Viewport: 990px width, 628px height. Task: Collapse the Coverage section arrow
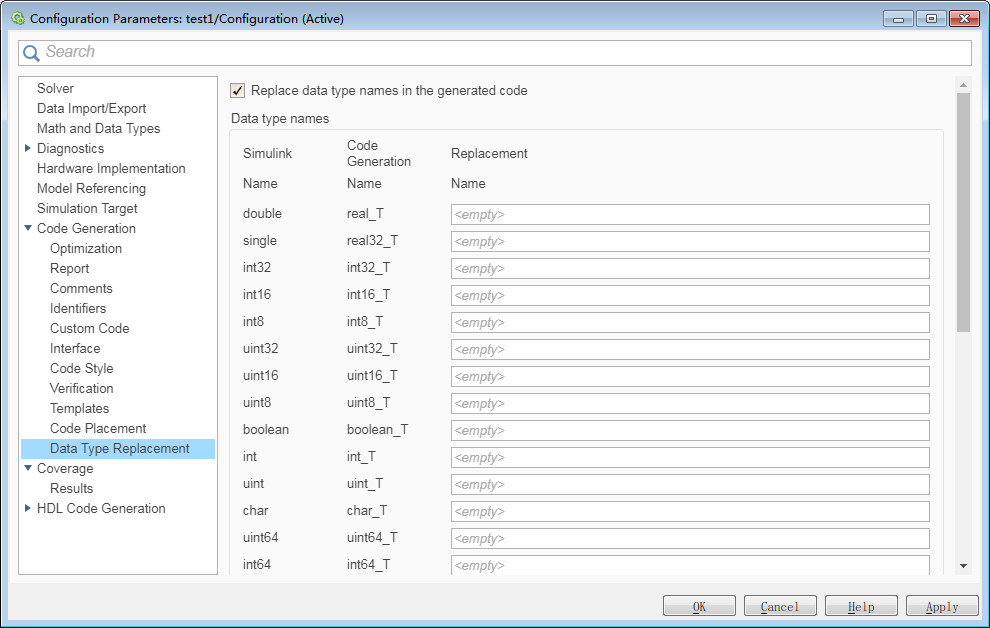point(29,468)
